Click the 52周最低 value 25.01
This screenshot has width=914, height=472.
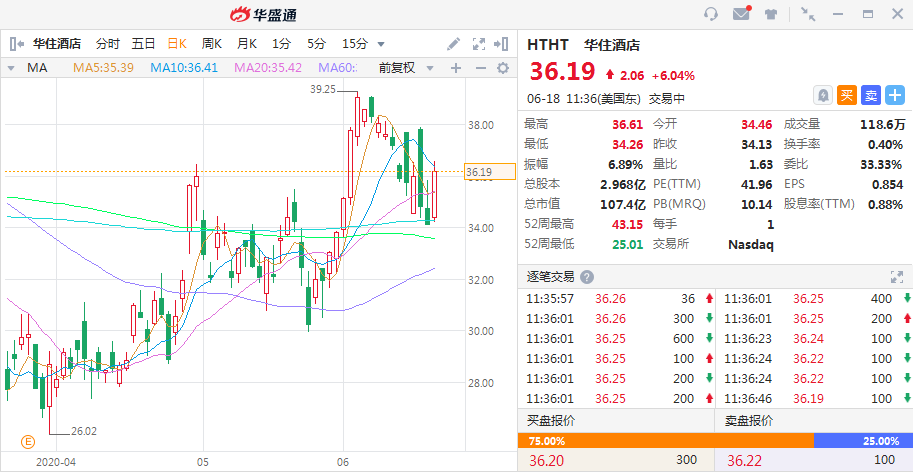[627, 244]
